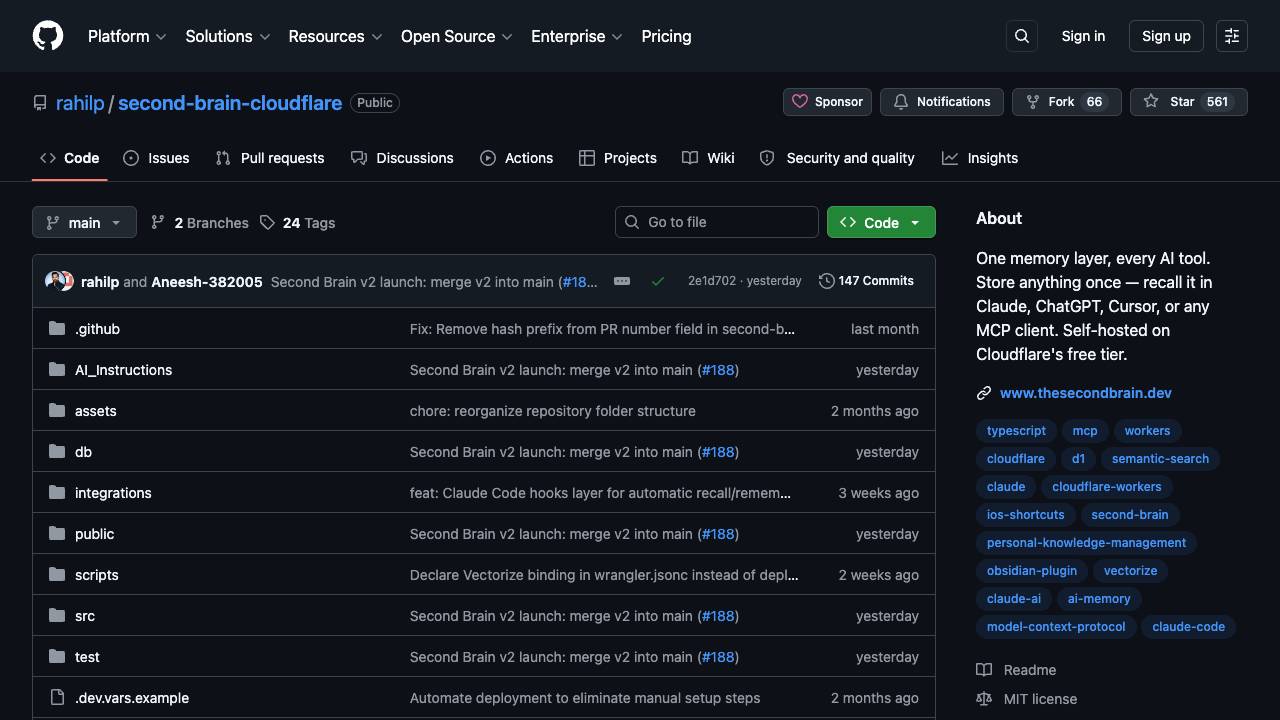Open Aneesh-382005 profile link in commit bar
This screenshot has width=1280, height=720.
(207, 282)
